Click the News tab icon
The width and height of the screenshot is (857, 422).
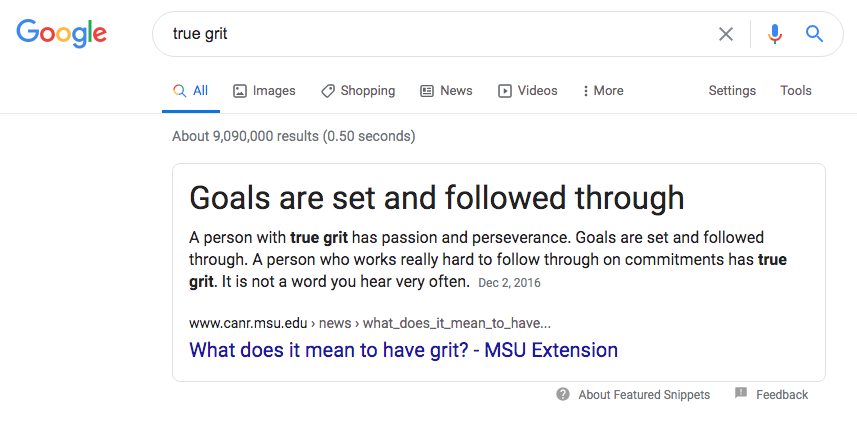click(427, 91)
